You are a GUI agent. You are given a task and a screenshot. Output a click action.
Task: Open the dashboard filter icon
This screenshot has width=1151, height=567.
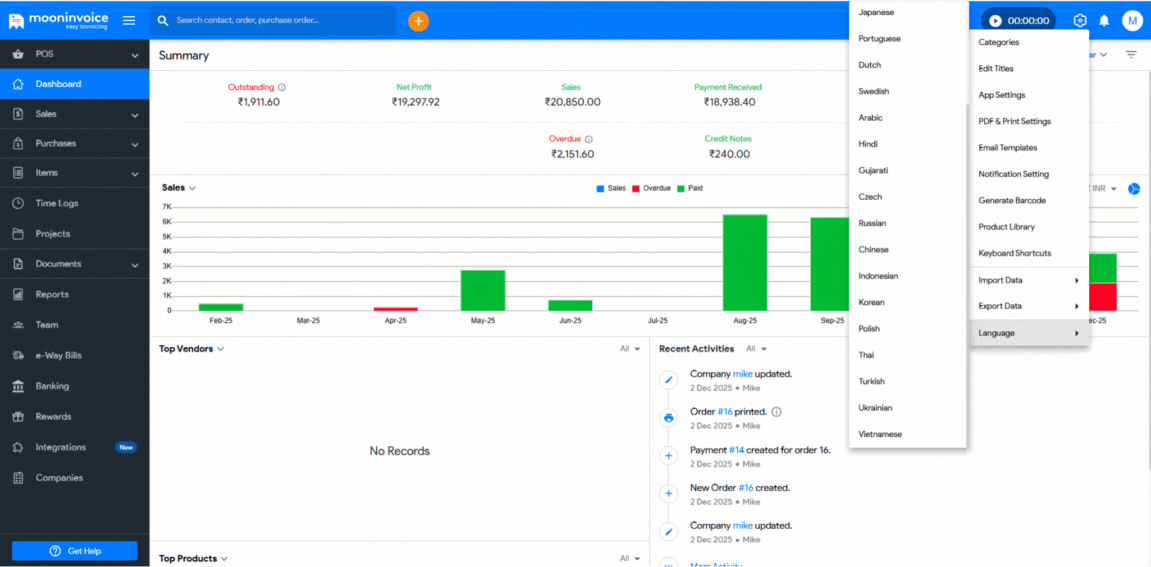(x=1131, y=55)
